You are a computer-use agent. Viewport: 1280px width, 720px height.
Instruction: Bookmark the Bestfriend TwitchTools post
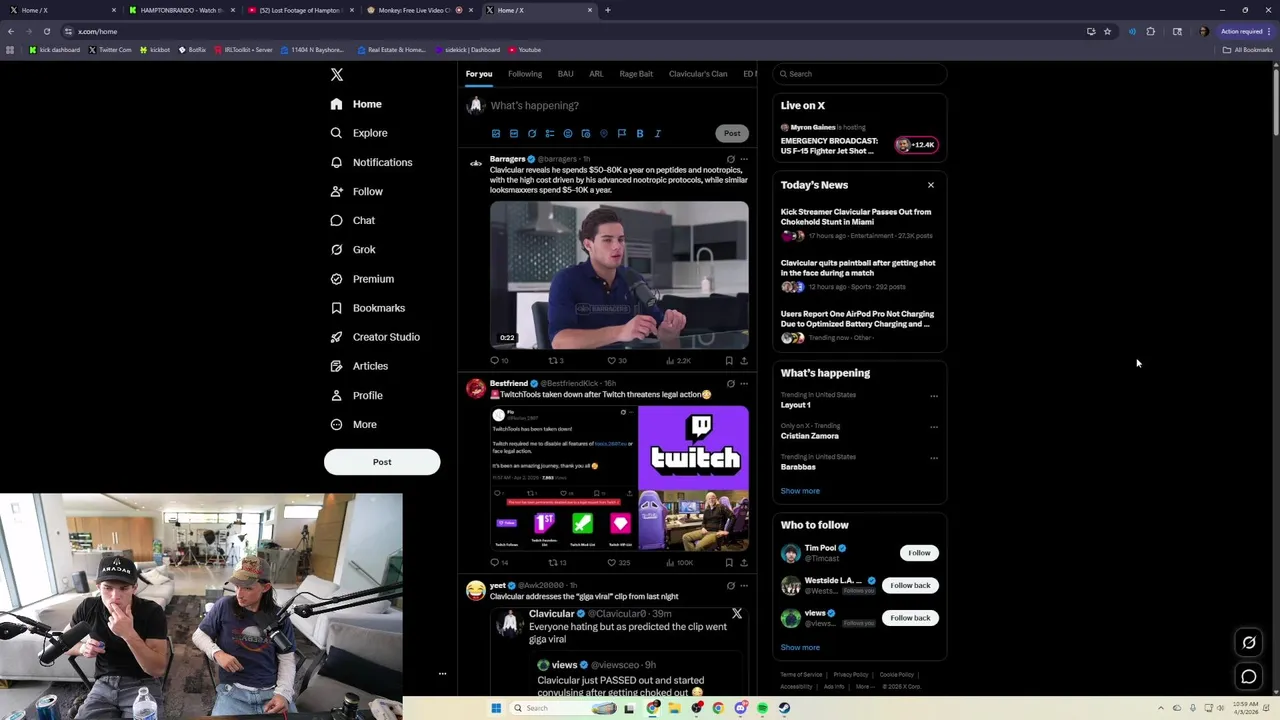click(x=729, y=563)
